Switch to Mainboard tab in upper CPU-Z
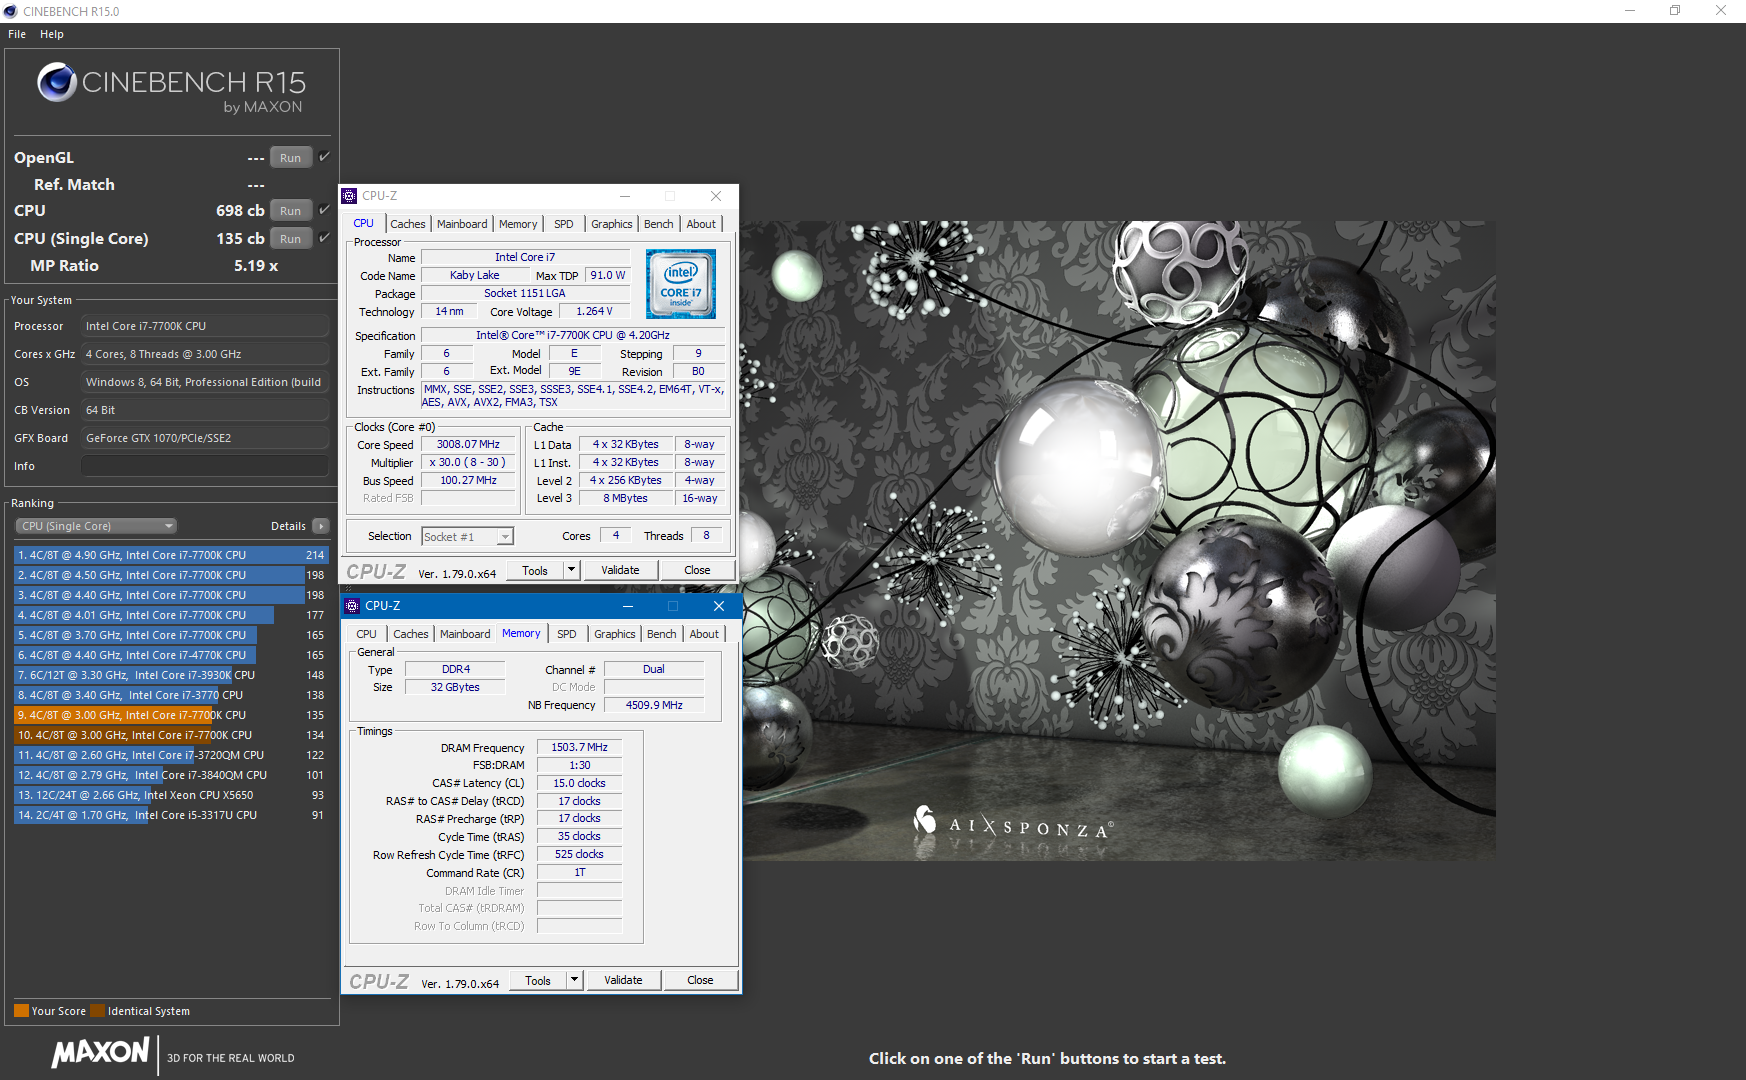The width and height of the screenshot is (1746, 1080). point(462,224)
